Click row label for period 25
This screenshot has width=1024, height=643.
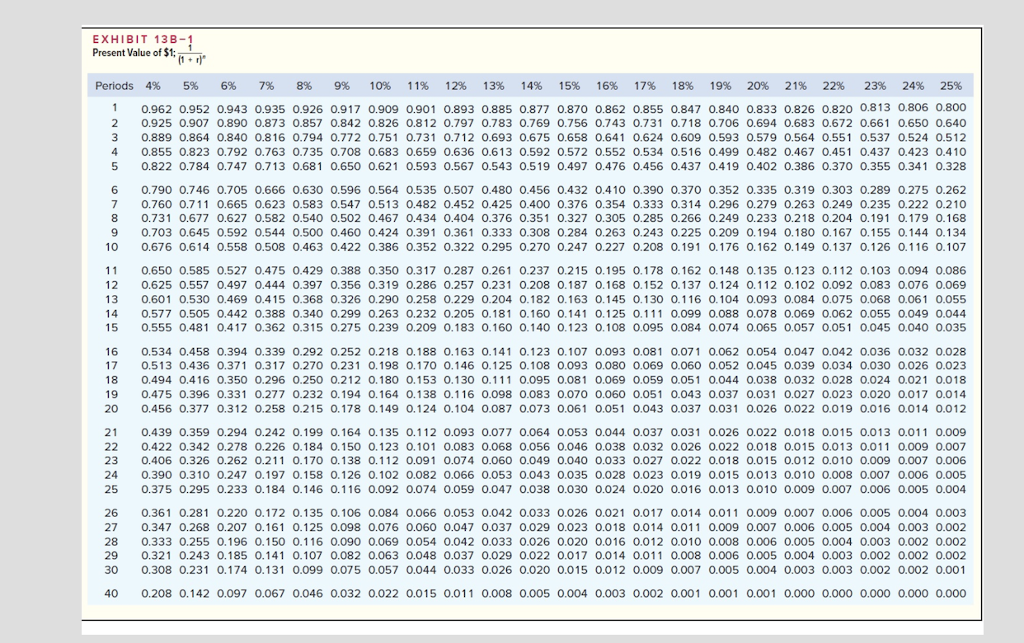[x=112, y=489]
